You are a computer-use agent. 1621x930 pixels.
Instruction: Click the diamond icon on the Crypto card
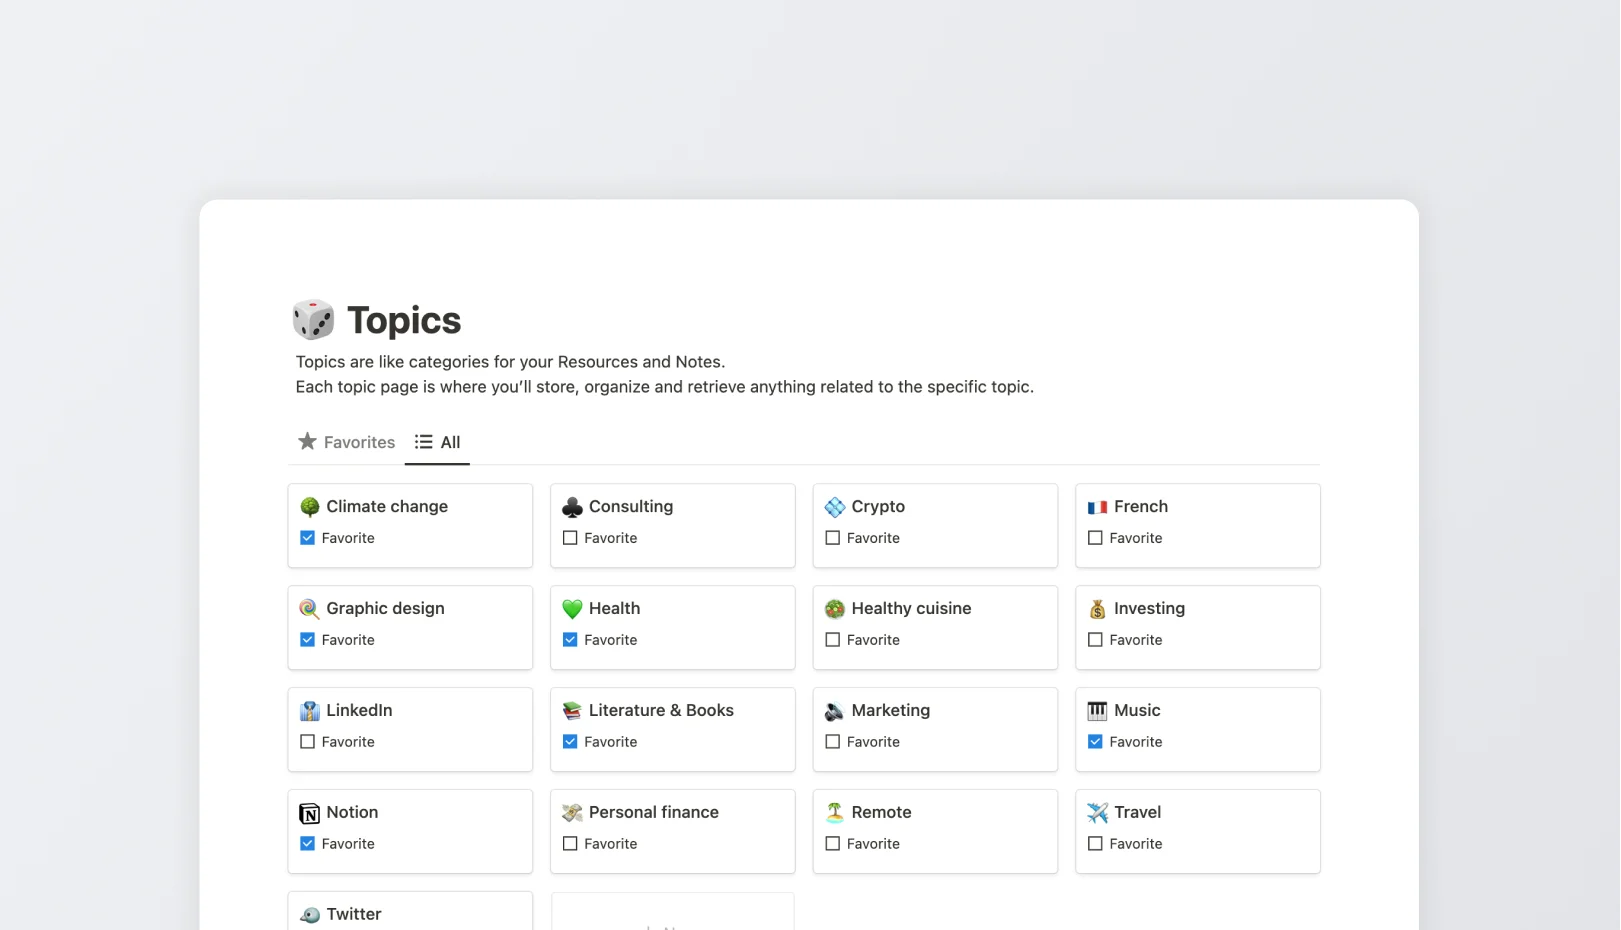pos(834,506)
